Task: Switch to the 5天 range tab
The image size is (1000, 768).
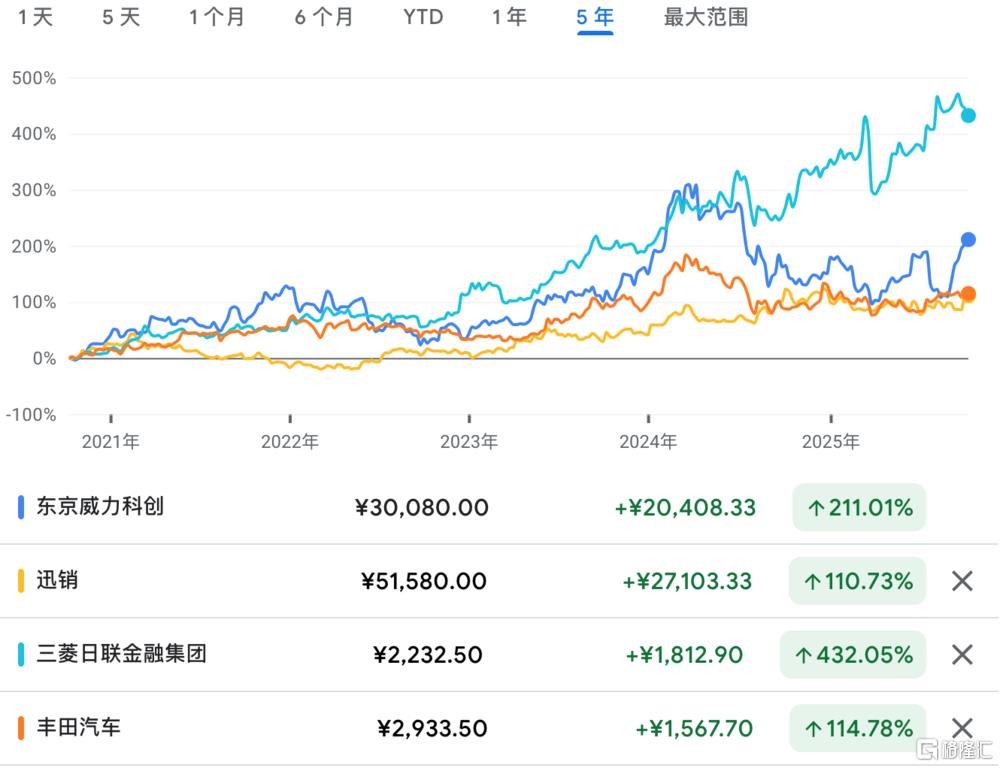Action: 121,18
